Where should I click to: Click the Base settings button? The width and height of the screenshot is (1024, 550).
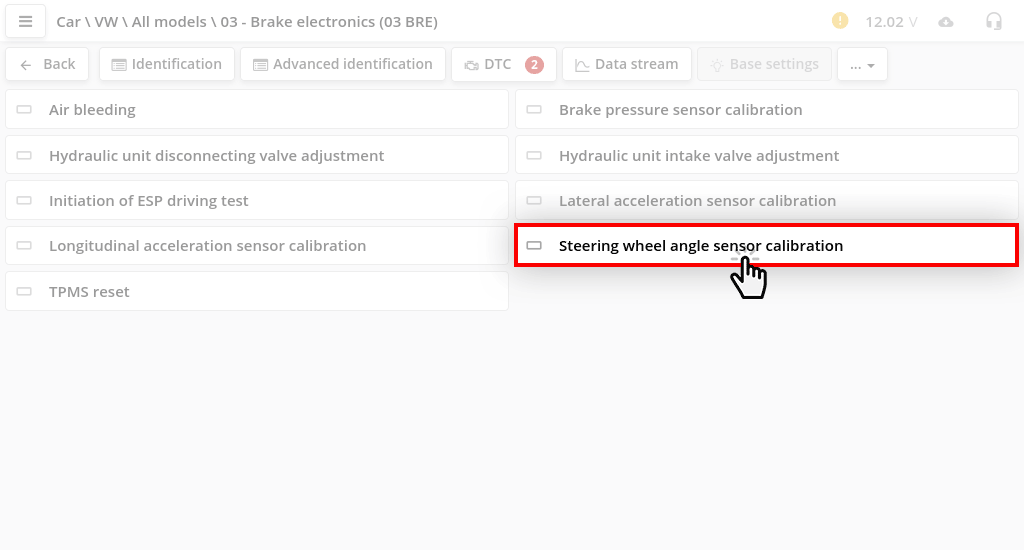(765, 64)
